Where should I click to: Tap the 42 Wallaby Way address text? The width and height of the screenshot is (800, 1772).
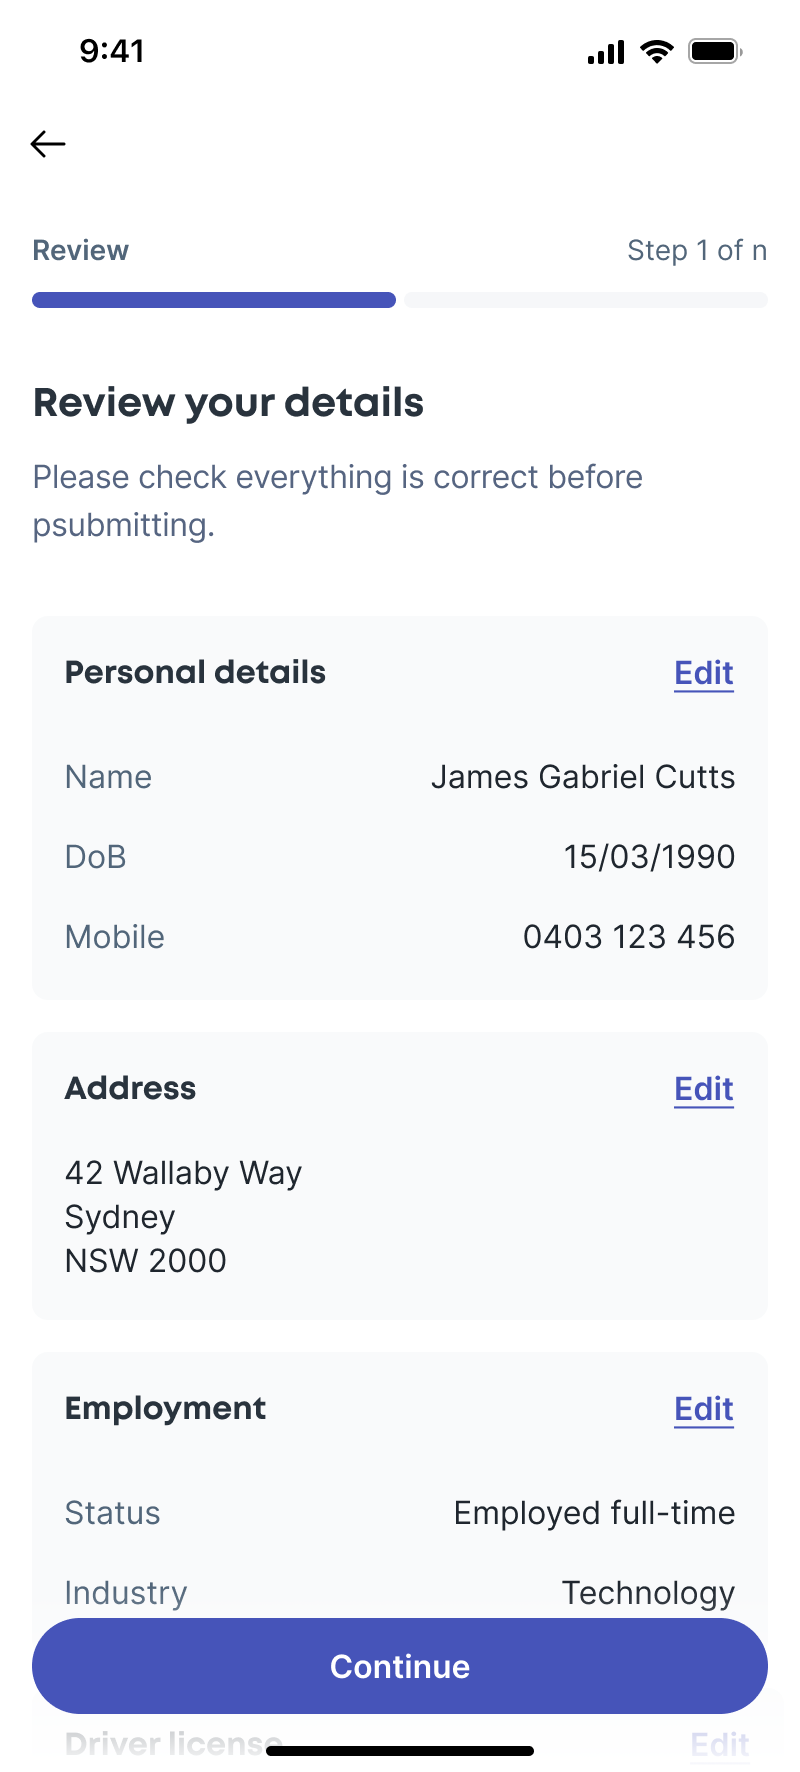click(184, 1173)
